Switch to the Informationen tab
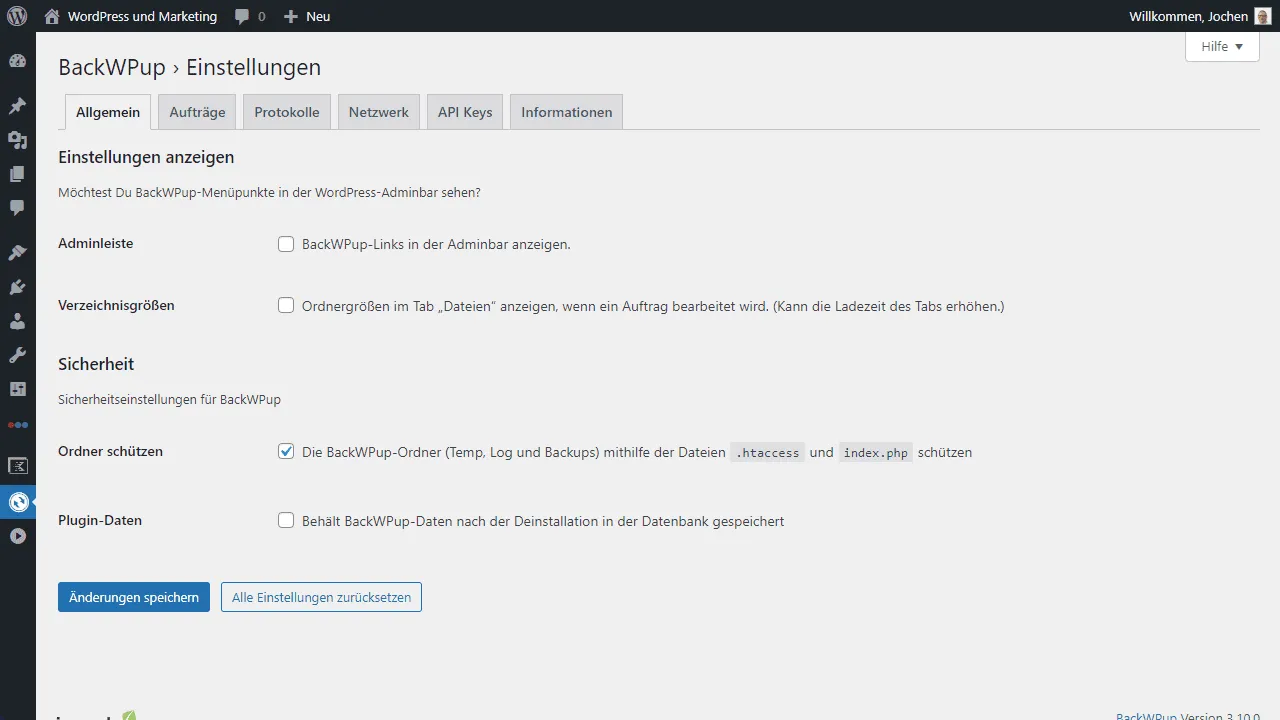Viewport: 1280px width, 720px height. tap(567, 112)
